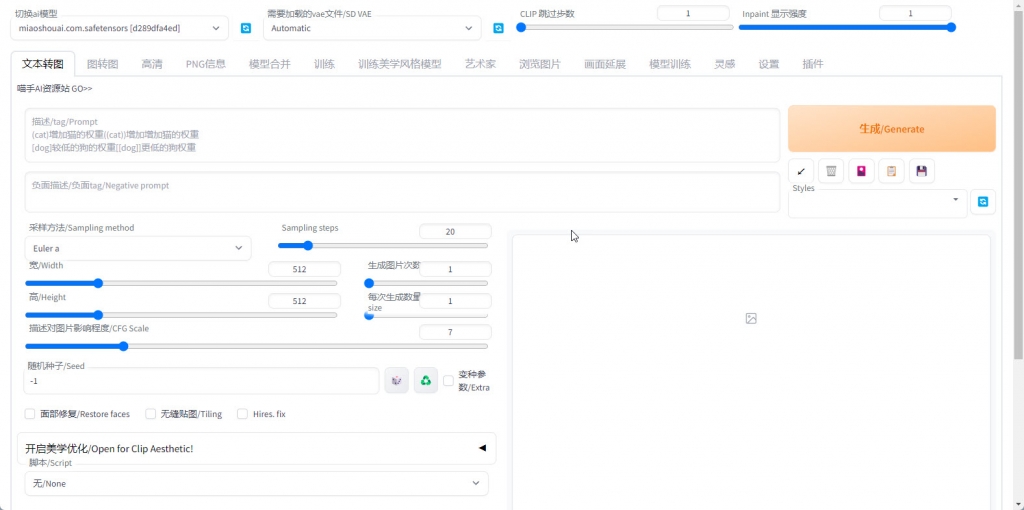
Task: Open the 设置 tab
Action: point(769,64)
